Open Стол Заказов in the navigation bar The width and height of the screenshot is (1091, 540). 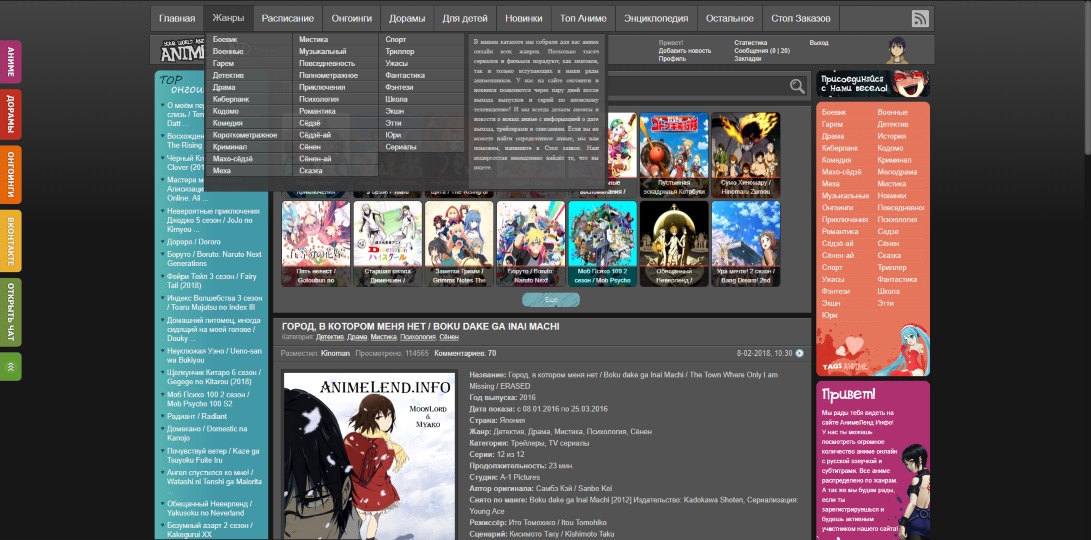[801, 19]
